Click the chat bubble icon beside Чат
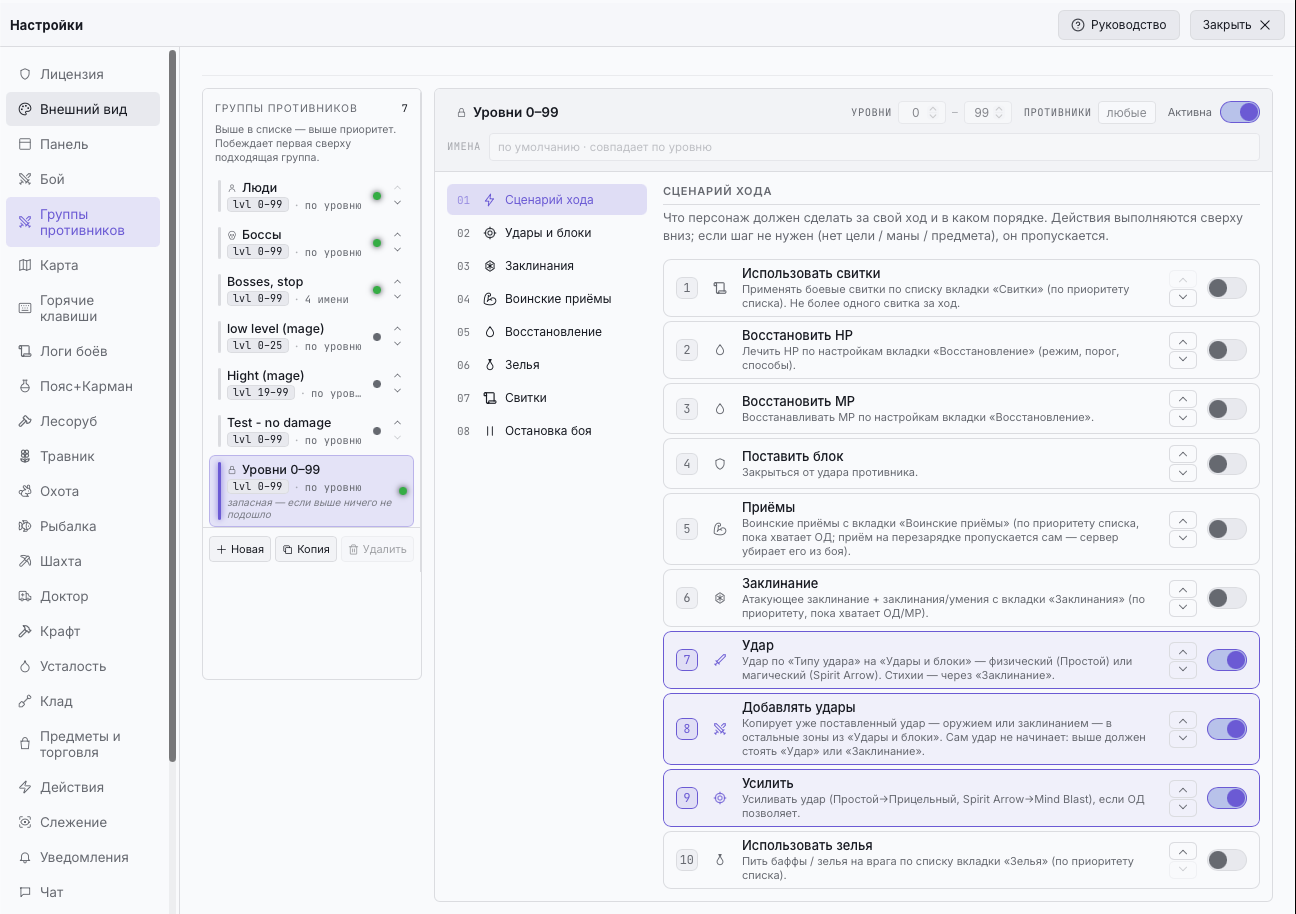Viewport: 1296px width, 914px height. point(25,892)
